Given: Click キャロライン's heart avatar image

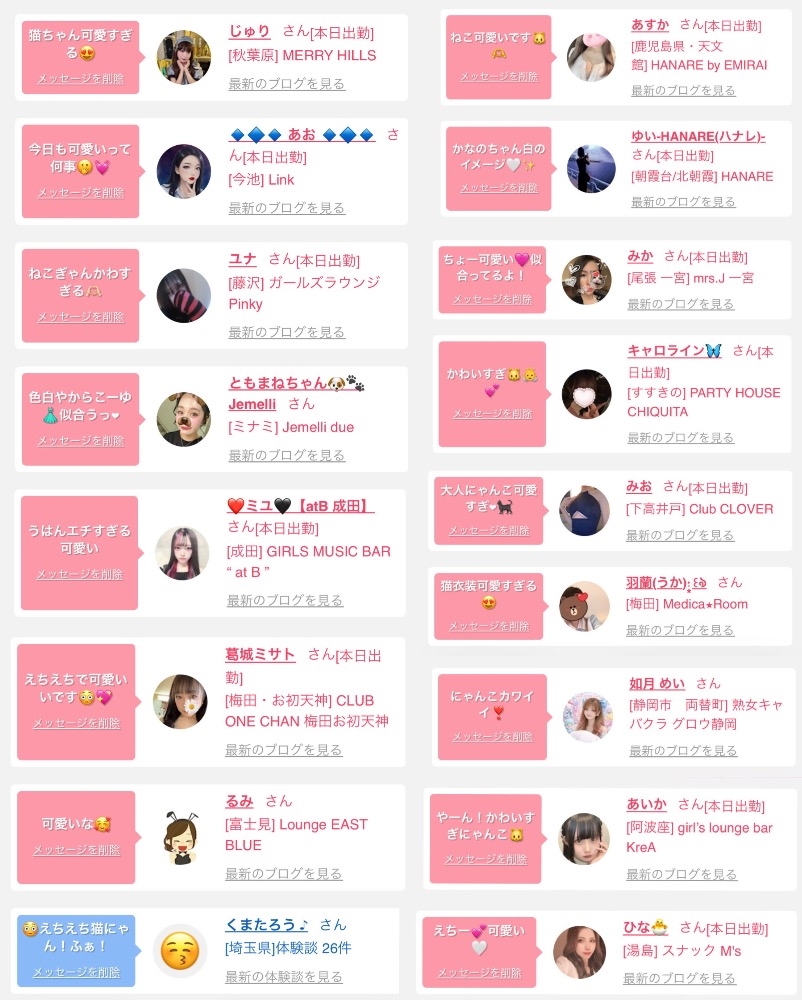Looking at the screenshot, I should pyautogui.click(x=587, y=394).
